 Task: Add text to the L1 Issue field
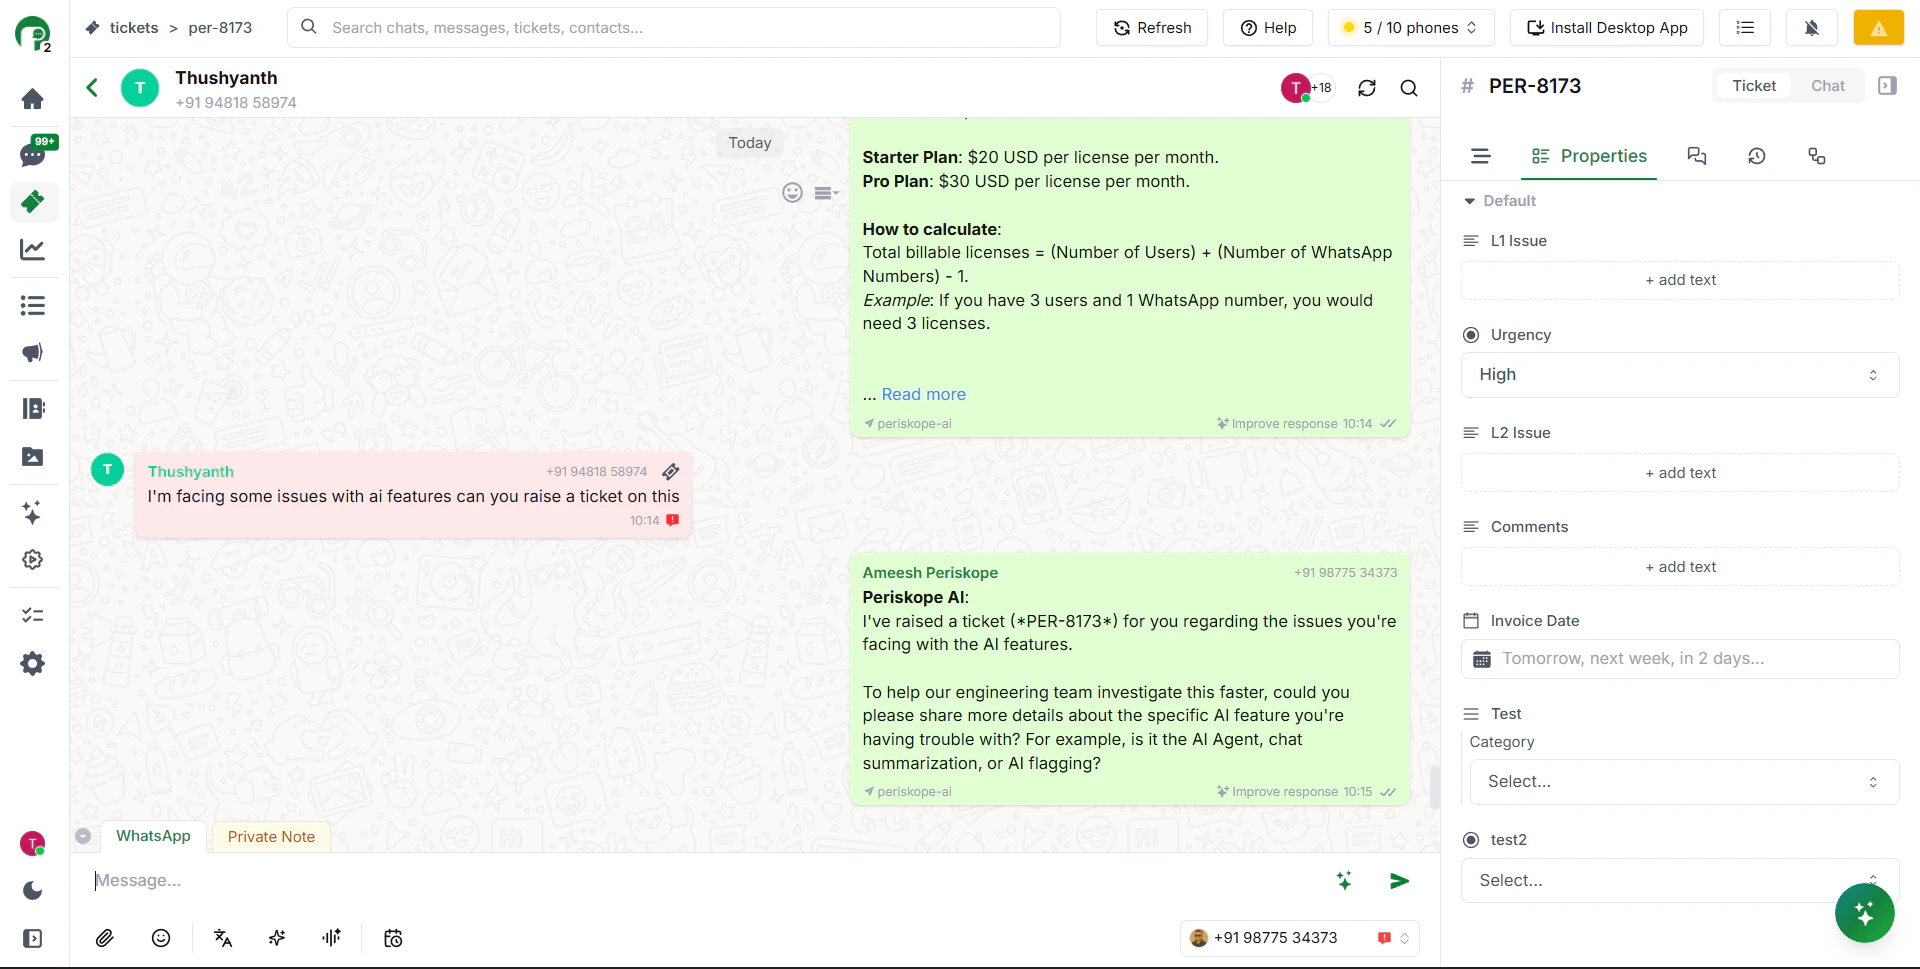pyautogui.click(x=1680, y=280)
